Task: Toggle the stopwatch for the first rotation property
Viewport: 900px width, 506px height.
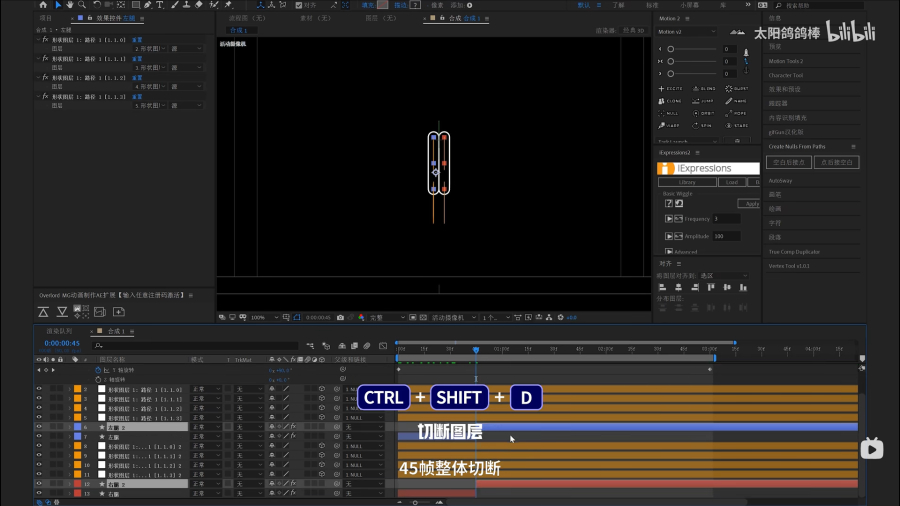Action: coord(98,370)
